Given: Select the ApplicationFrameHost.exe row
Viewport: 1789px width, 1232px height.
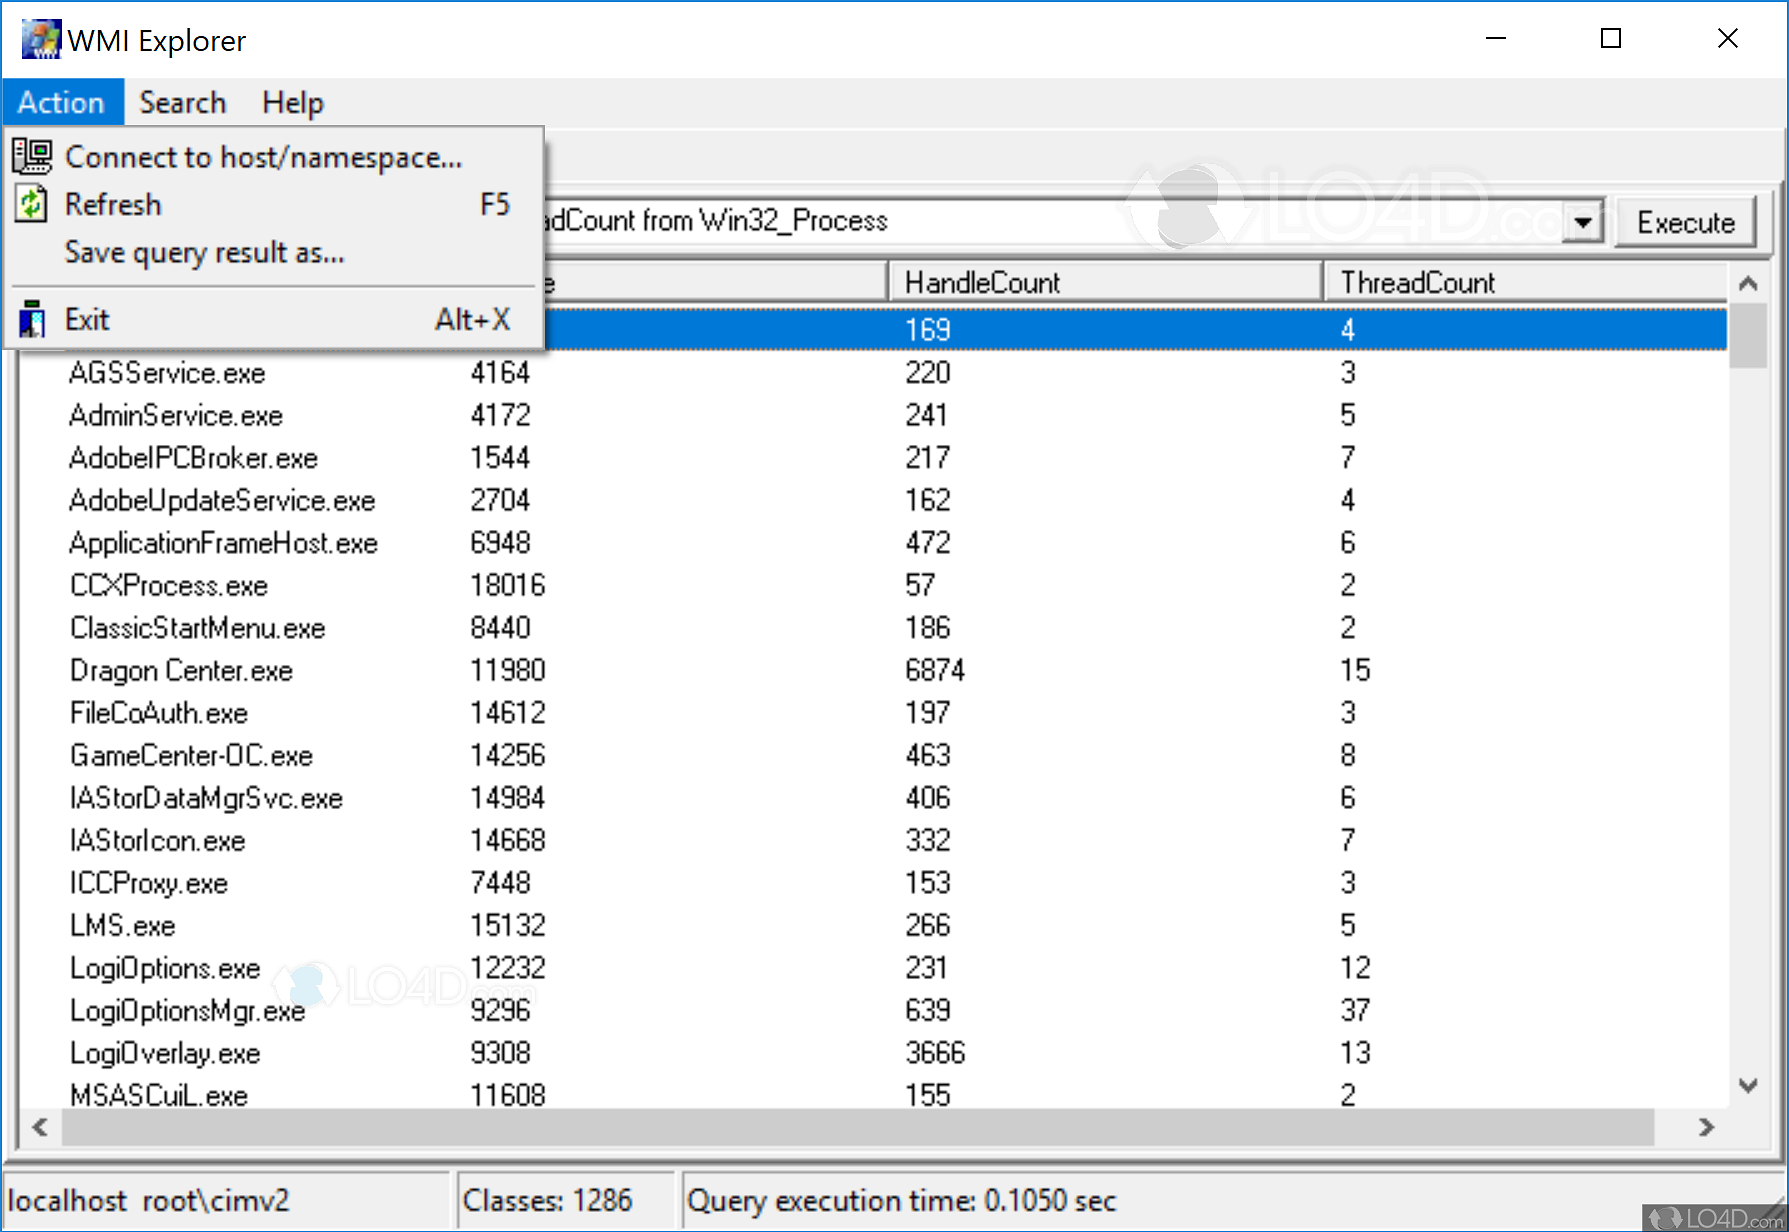Looking at the screenshot, I should pos(873,543).
